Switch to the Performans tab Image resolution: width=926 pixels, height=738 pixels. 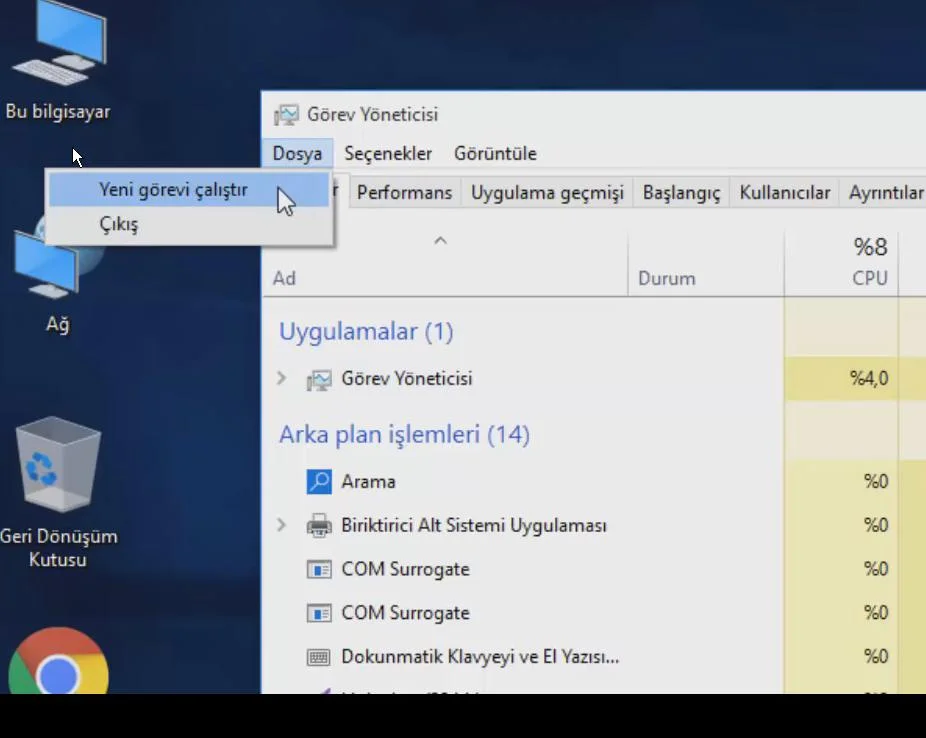click(404, 193)
